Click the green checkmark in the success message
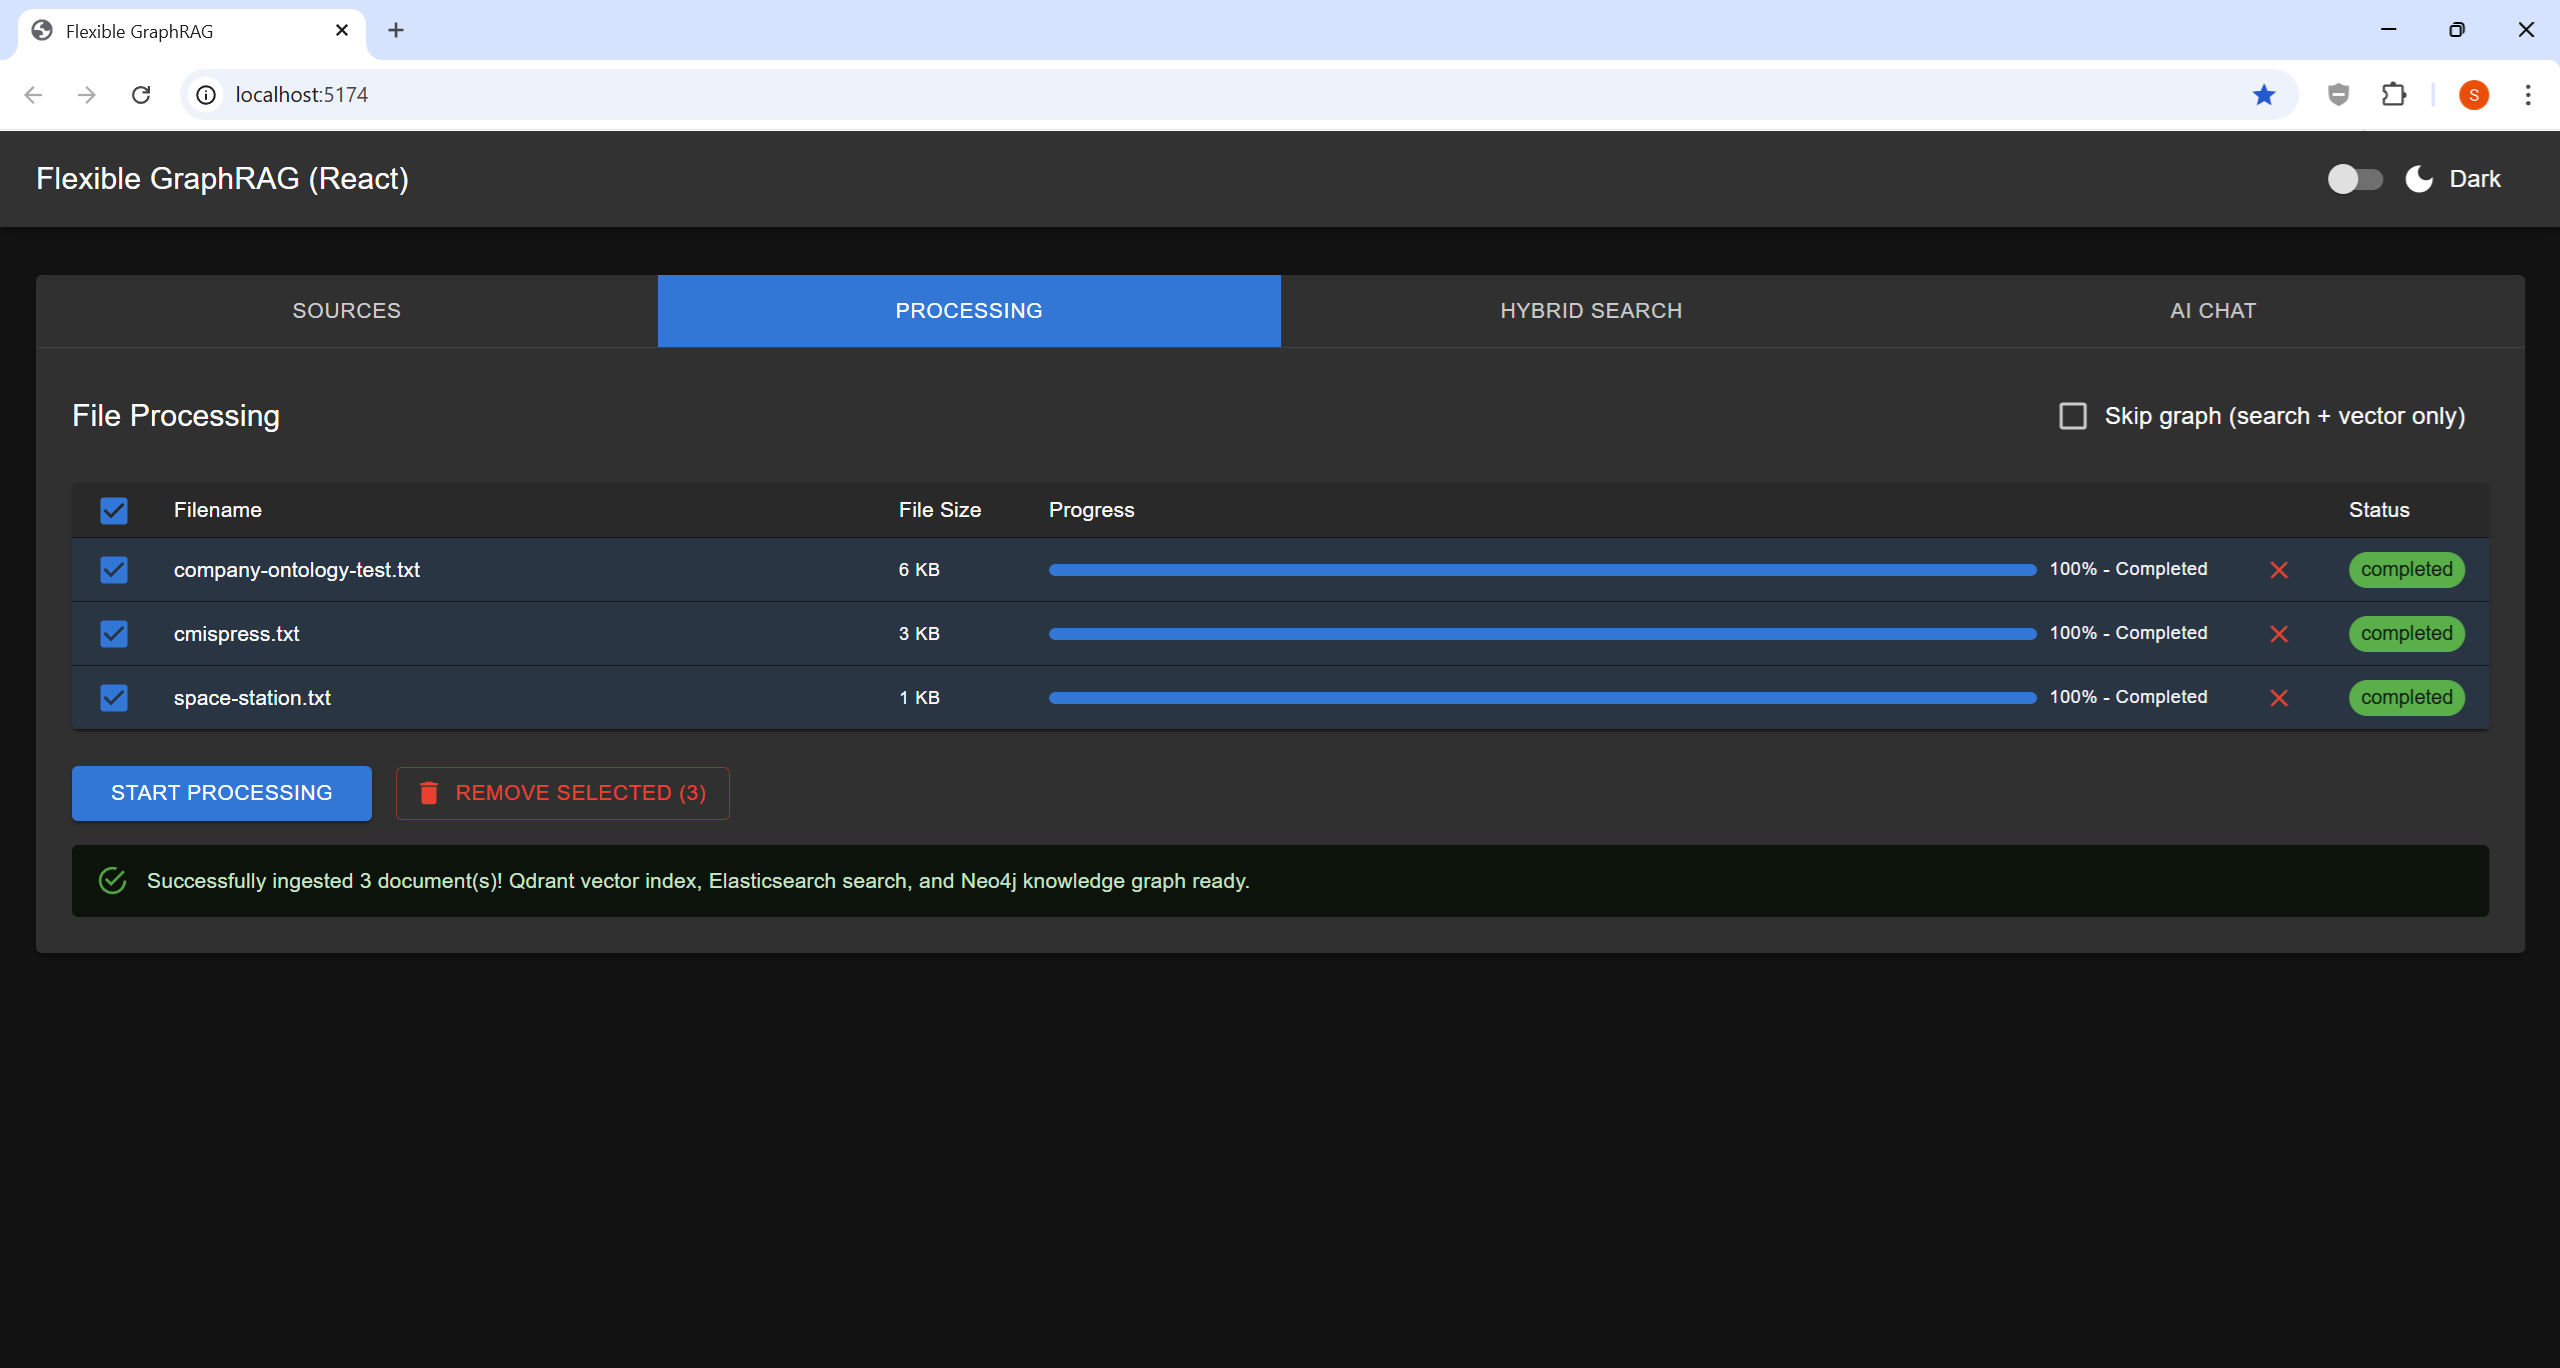Viewport: 2560px width, 1368px height. tap(112, 881)
